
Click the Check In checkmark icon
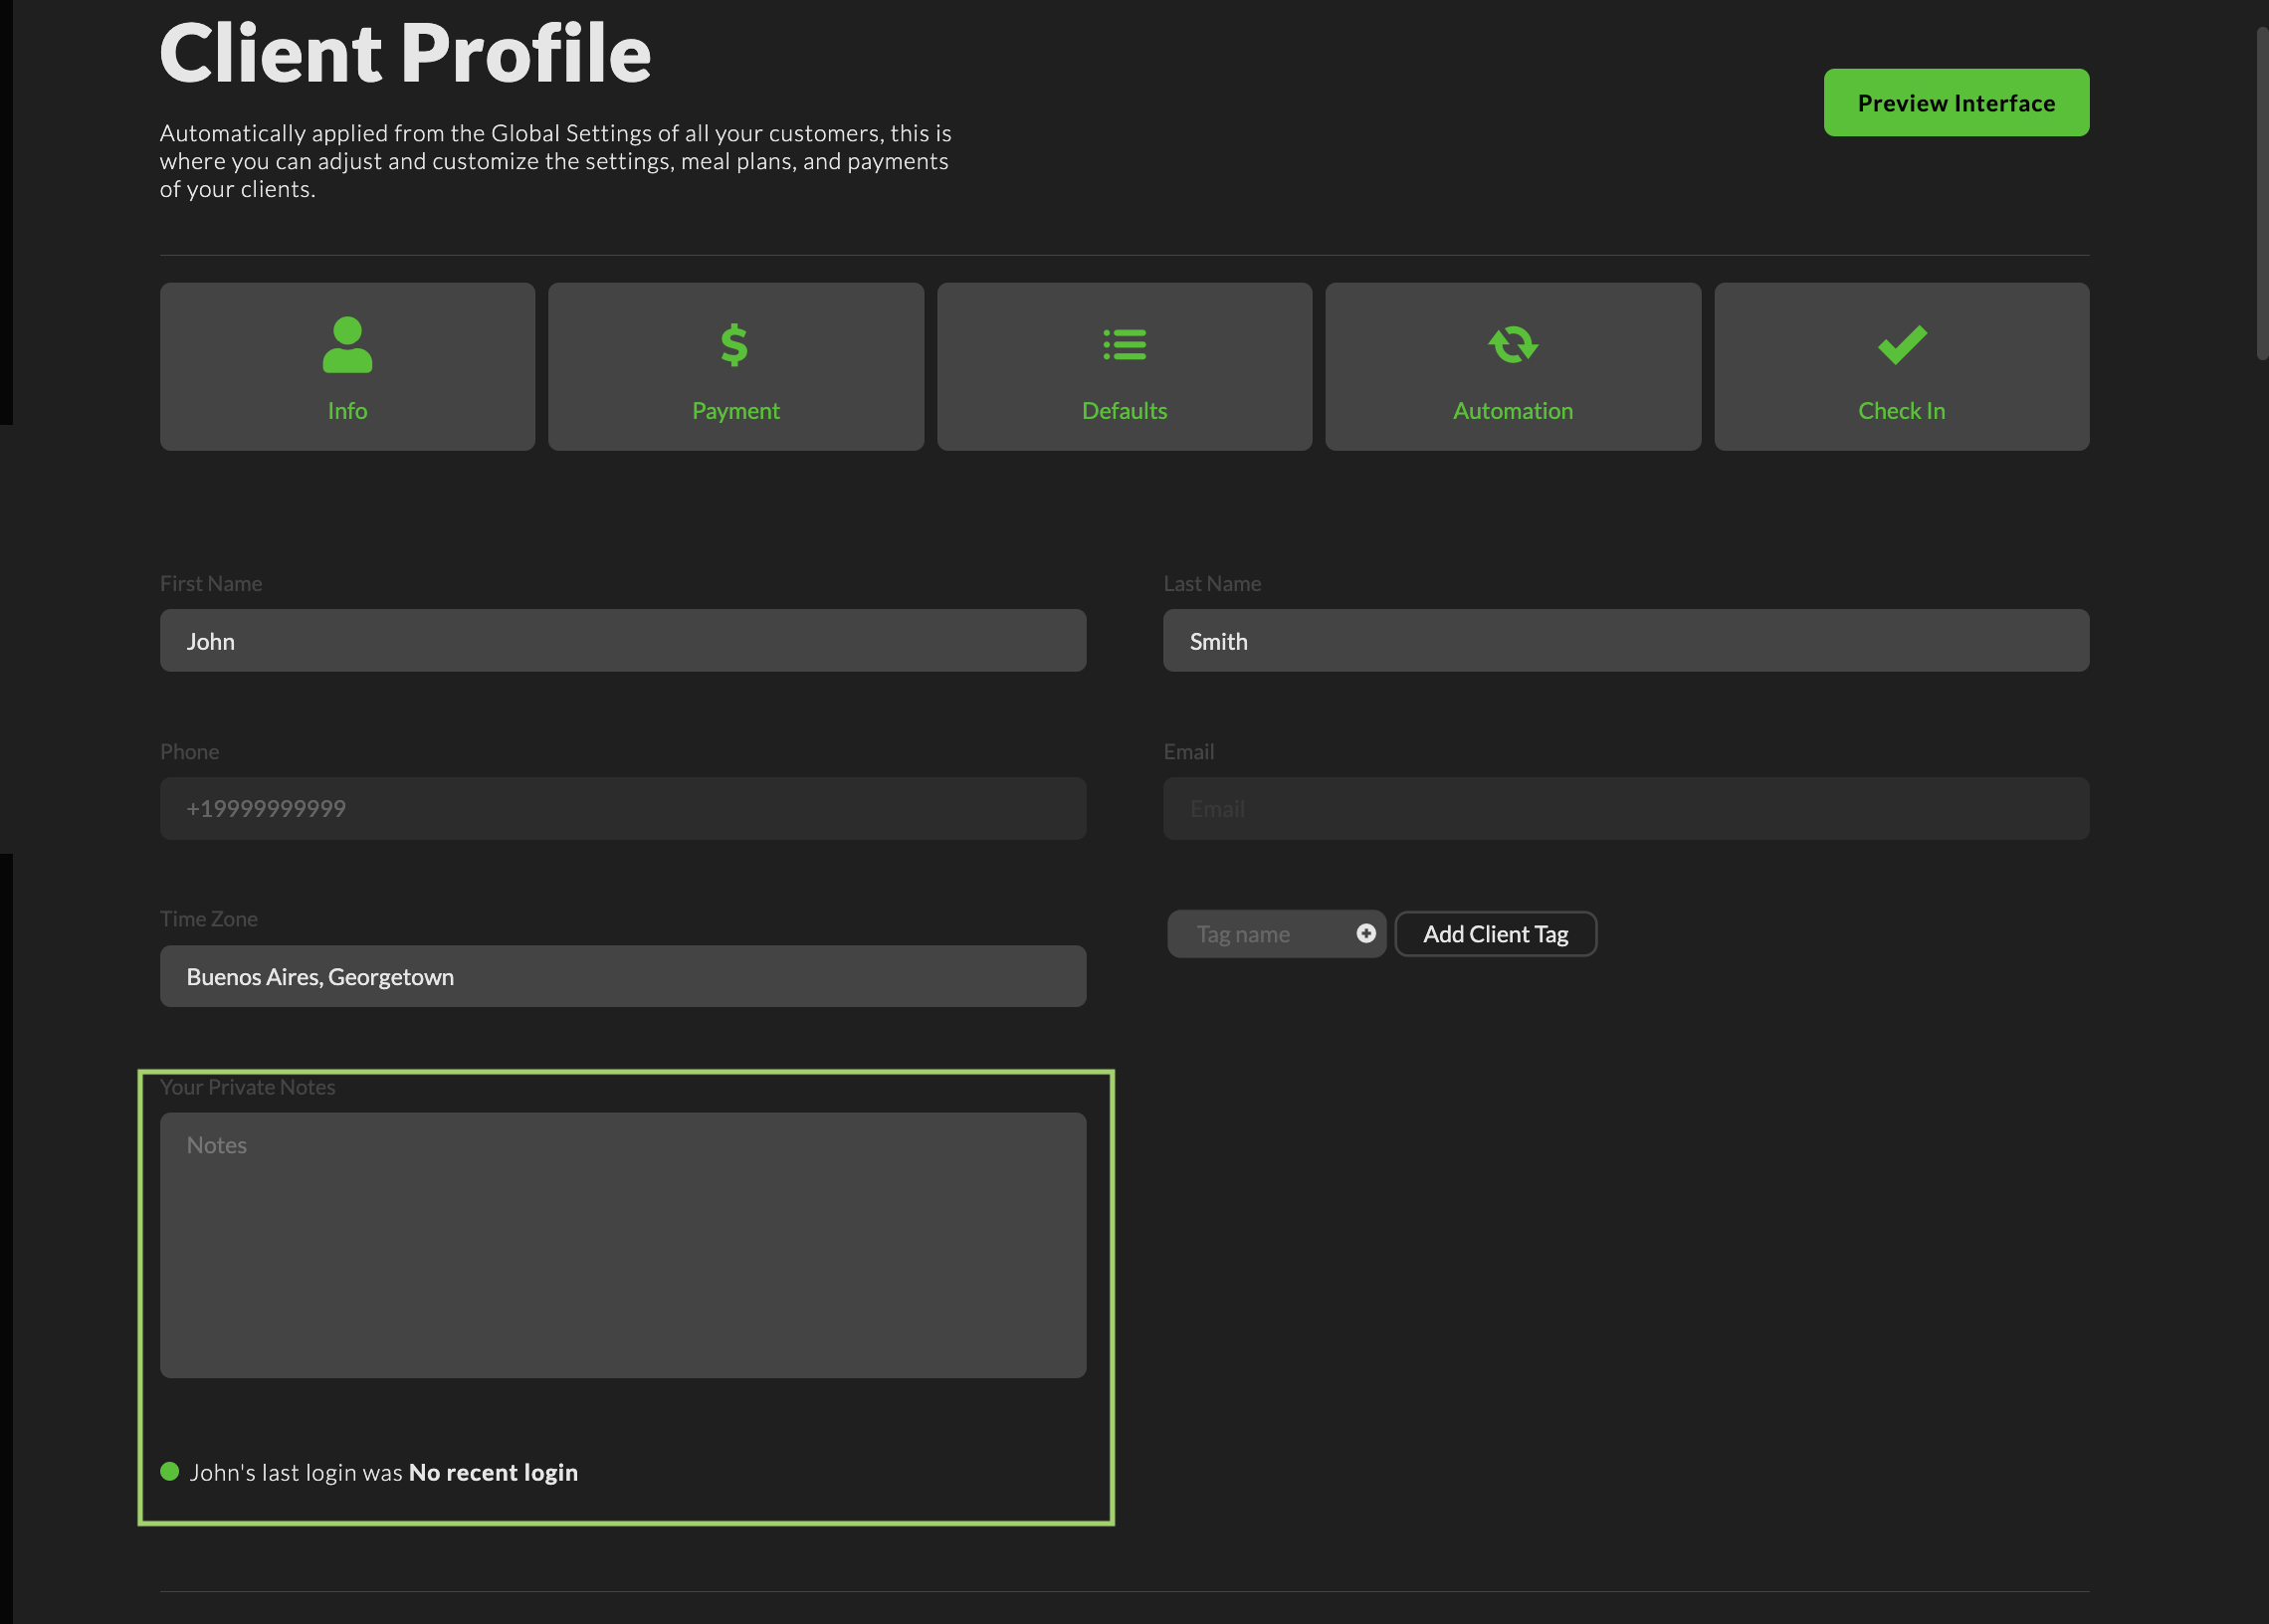pos(1901,345)
